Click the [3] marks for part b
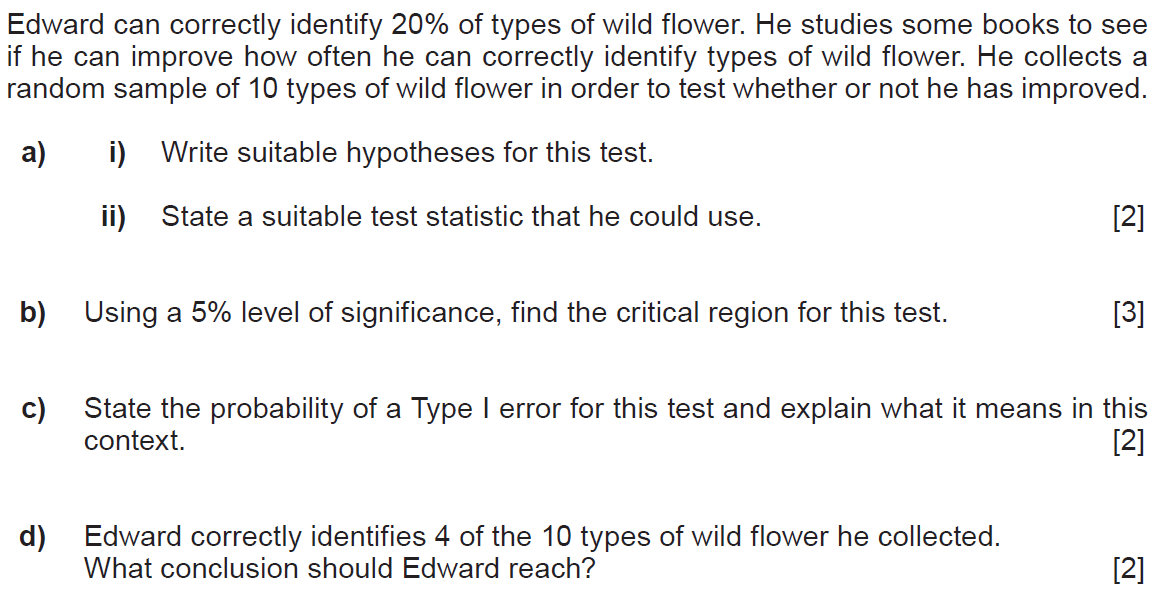 [x=1128, y=313]
